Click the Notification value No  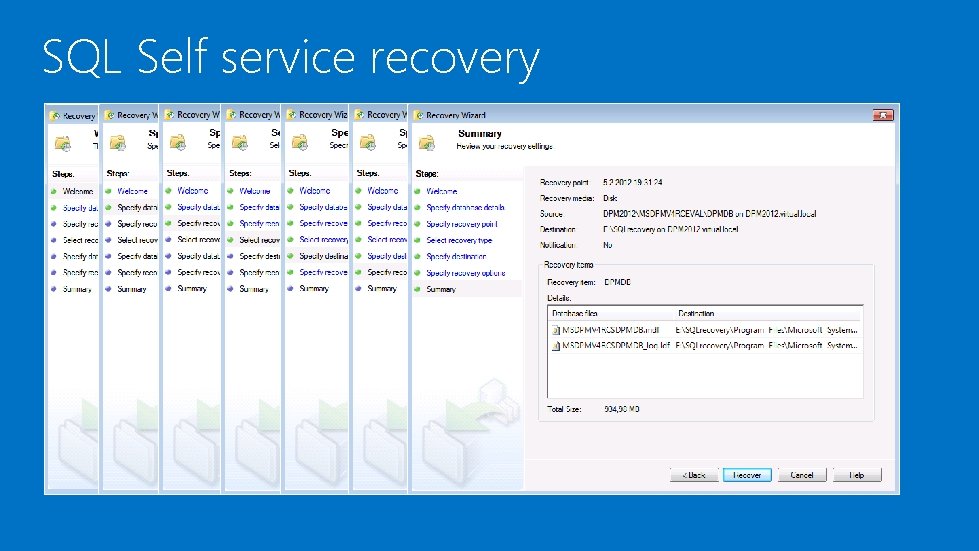[x=608, y=245]
